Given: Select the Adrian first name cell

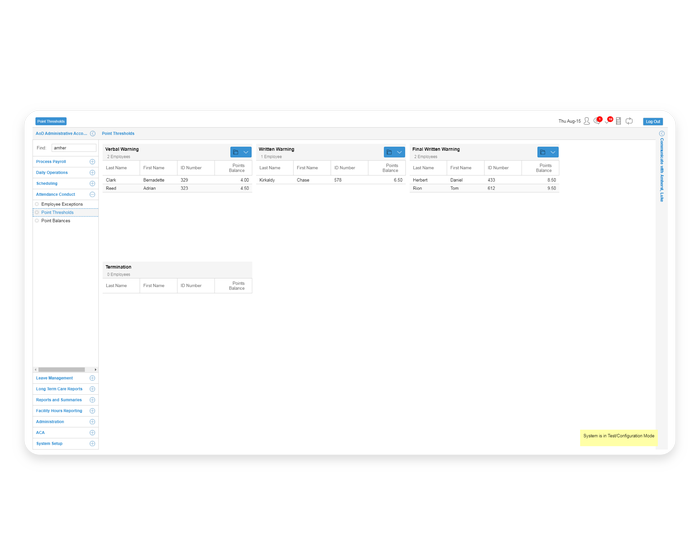Looking at the screenshot, I should (150, 188).
